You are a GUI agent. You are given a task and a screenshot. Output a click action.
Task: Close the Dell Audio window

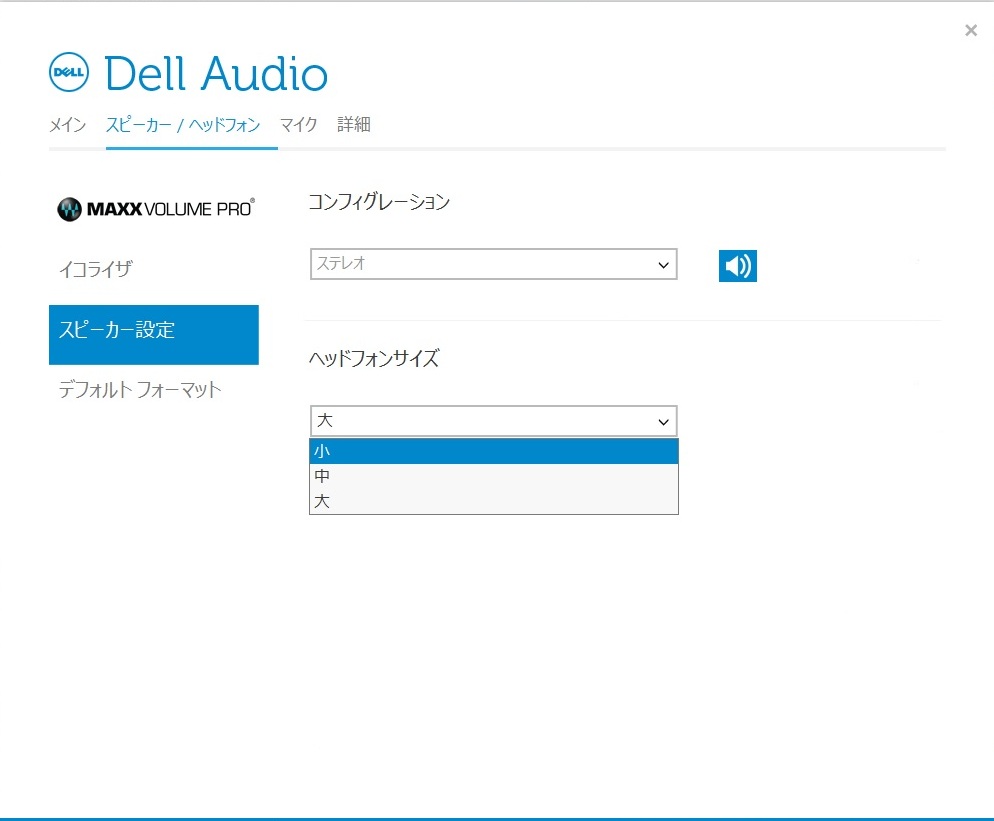(970, 29)
